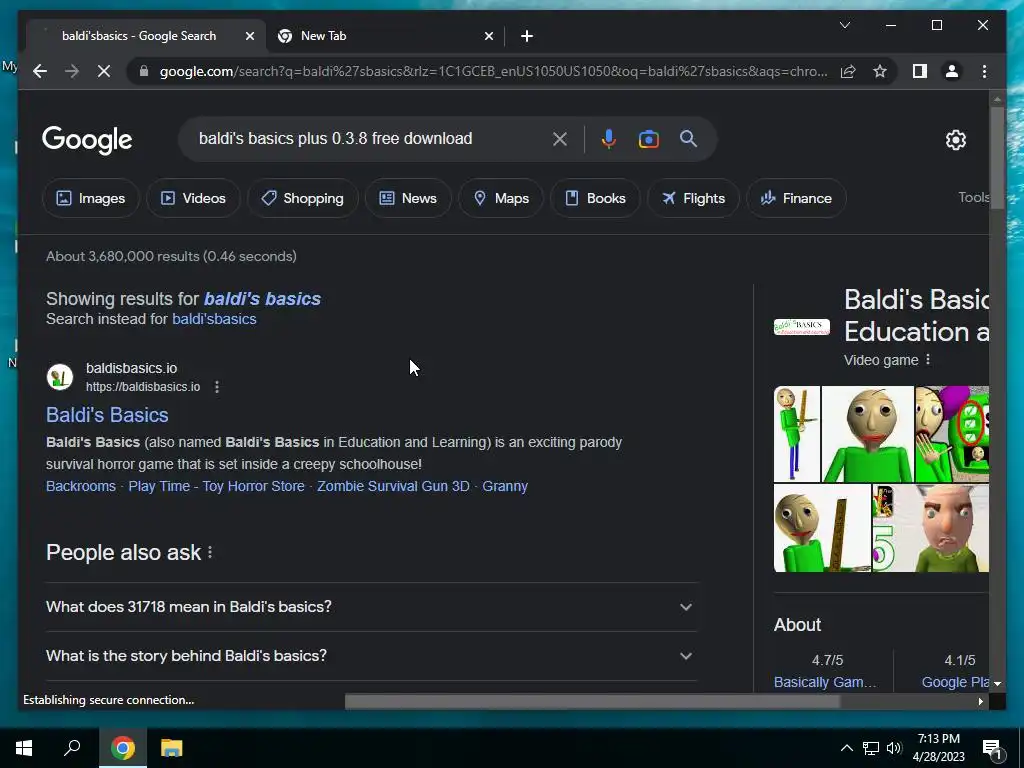Share this page via the share icon
Viewport: 1024px width, 768px height.
[848, 71]
